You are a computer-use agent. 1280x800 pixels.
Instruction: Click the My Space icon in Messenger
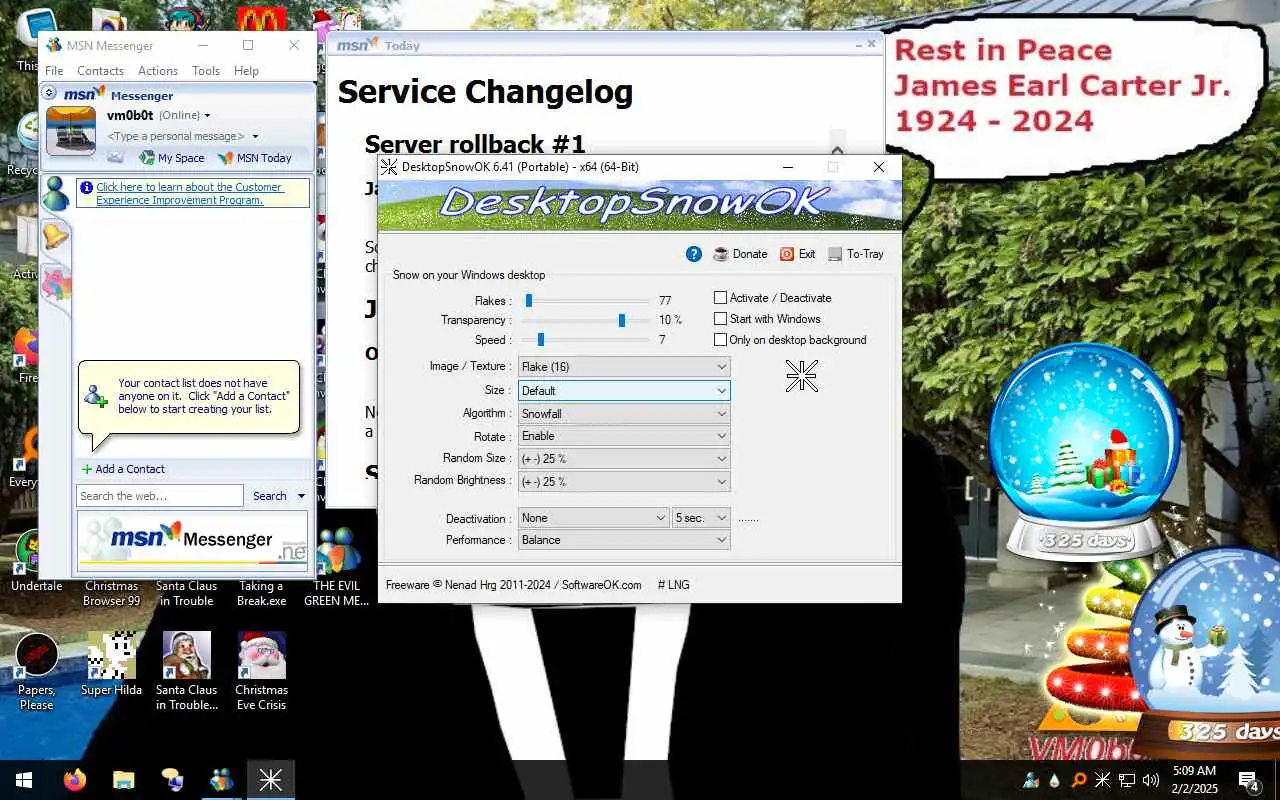click(147, 157)
